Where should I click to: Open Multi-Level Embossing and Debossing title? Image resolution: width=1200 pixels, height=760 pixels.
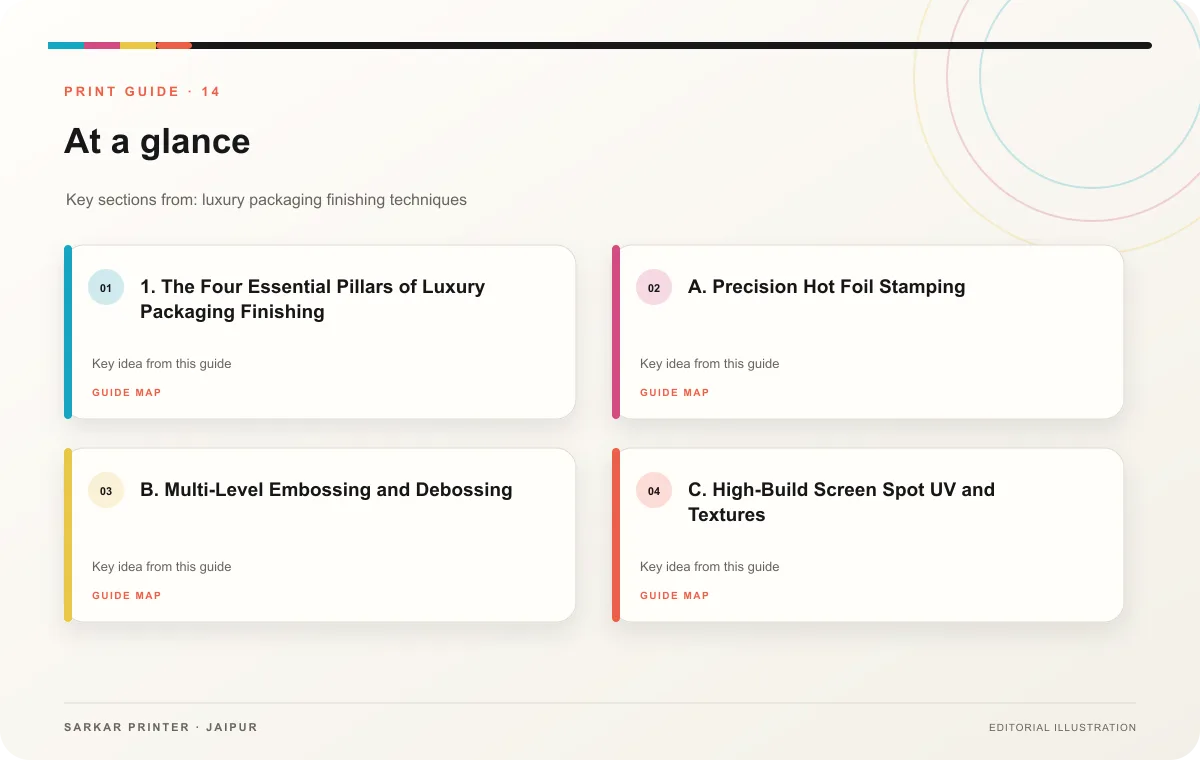[x=326, y=490]
